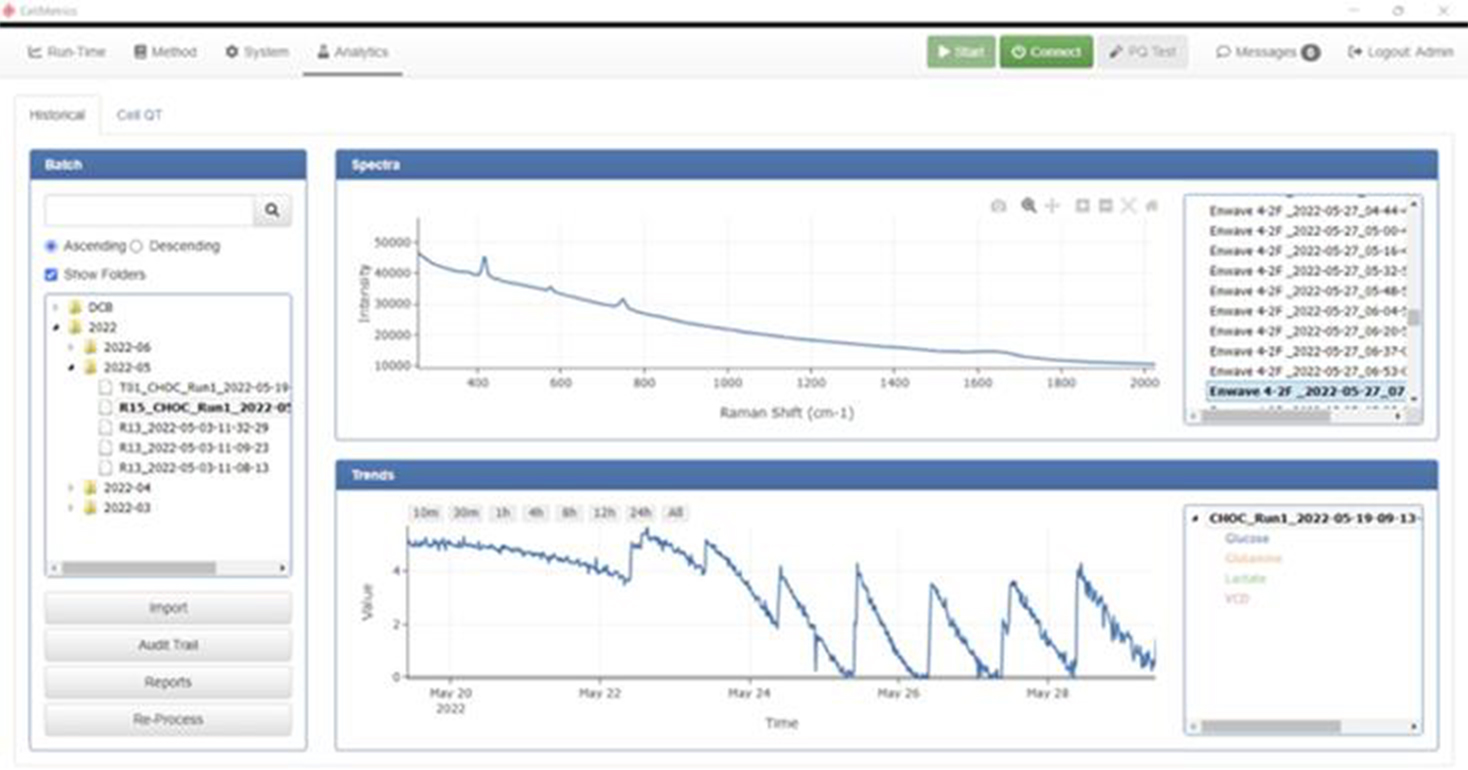Viewport: 1468px width, 770px height.
Task: Click the 2022-03 folder icon
Action: pos(91,507)
